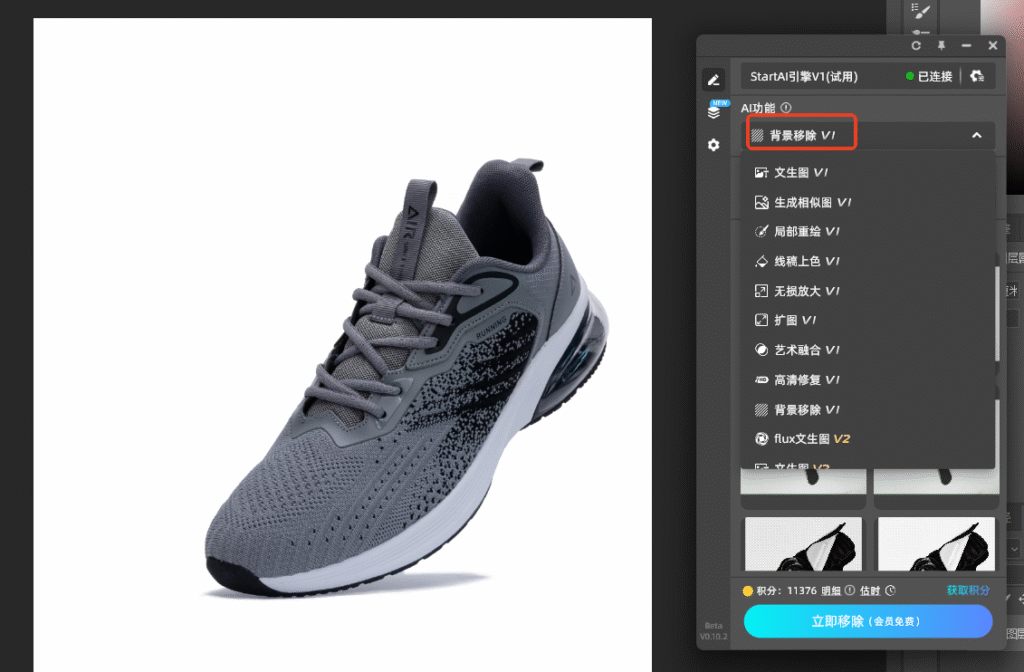Screen dimensions: 1024x672
Task: Collapse the 背景移除 V1 function dropdown
Action: click(x=976, y=135)
